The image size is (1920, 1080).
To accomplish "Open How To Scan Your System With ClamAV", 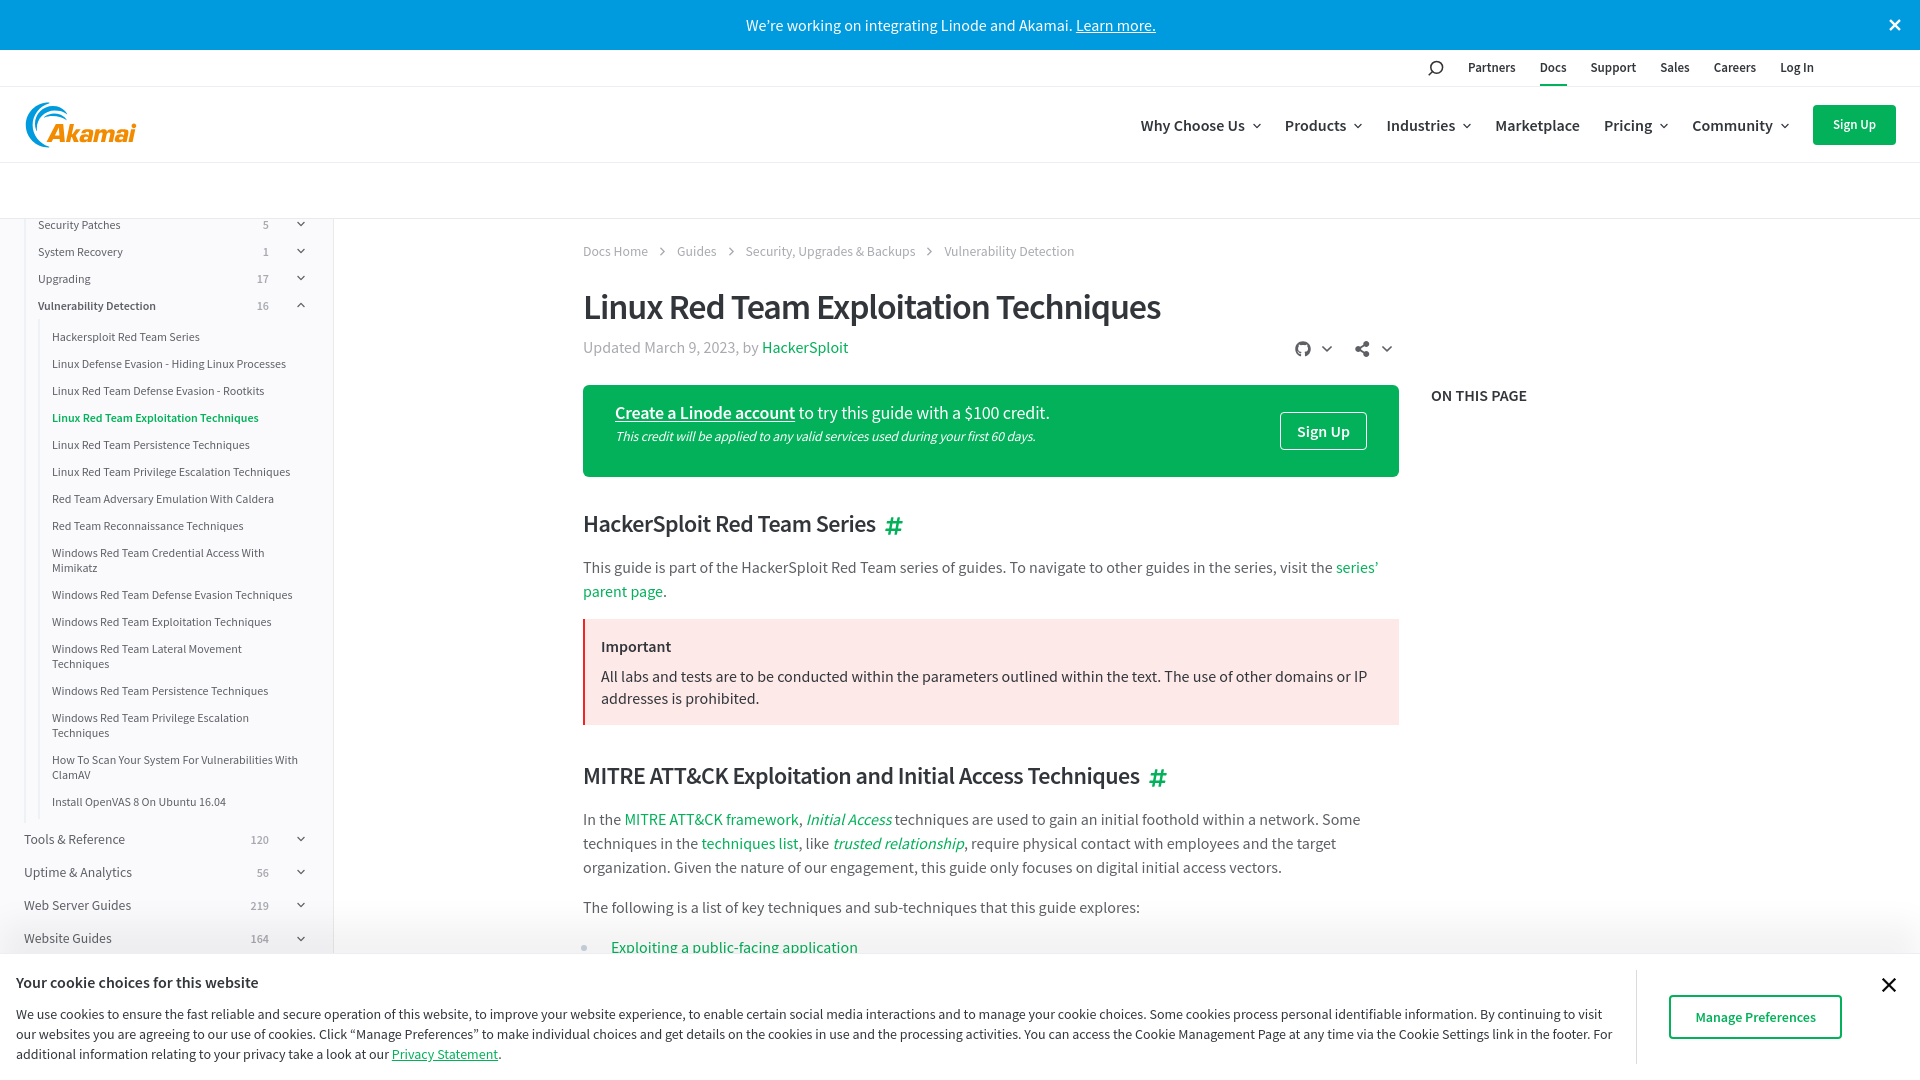I will click(x=174, y=767).
